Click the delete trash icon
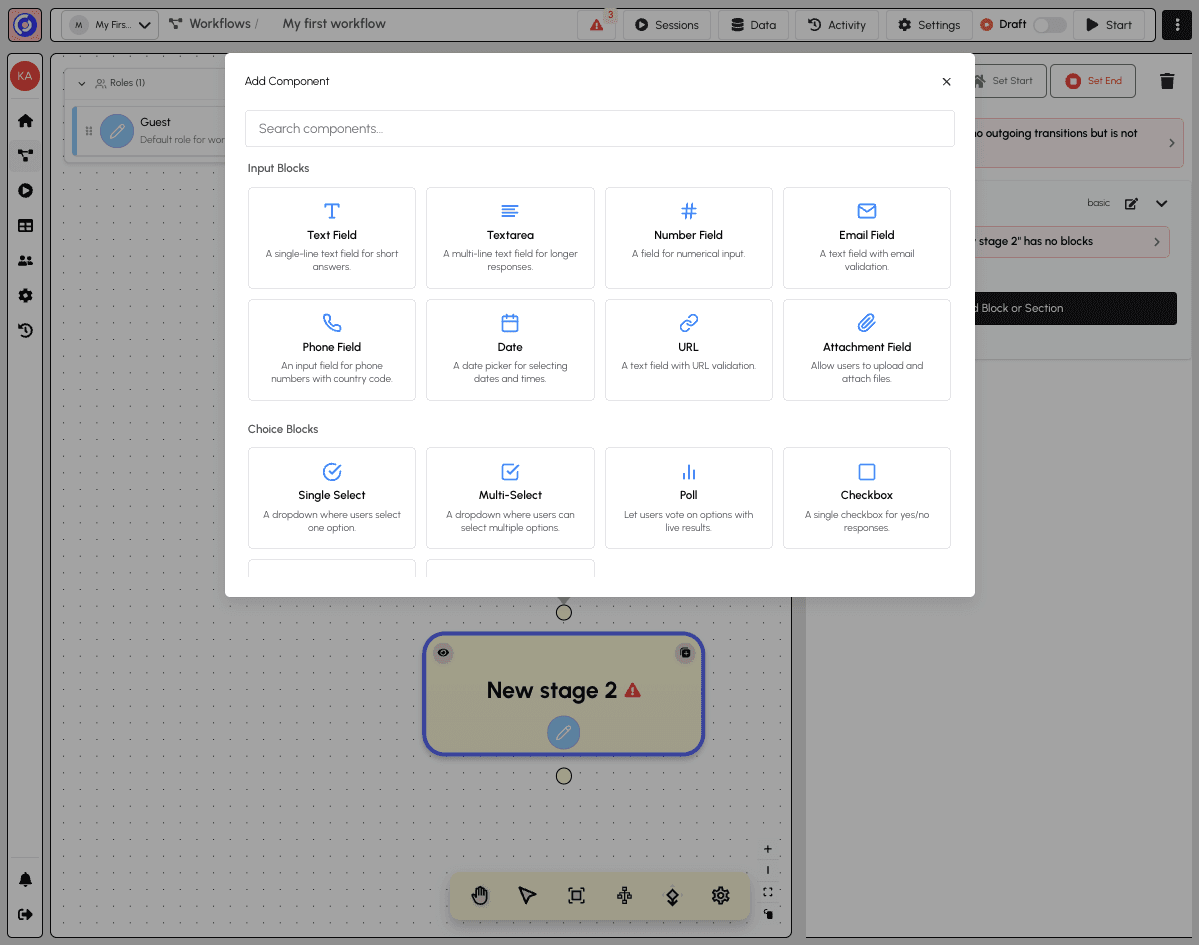 1167,81
